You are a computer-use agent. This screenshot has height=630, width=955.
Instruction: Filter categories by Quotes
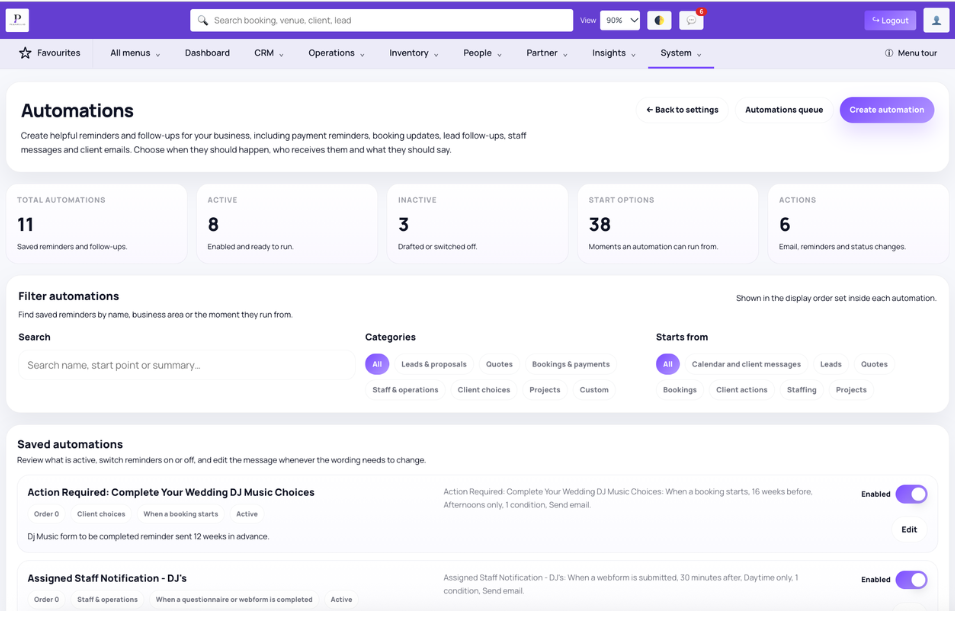pos(499,364)
